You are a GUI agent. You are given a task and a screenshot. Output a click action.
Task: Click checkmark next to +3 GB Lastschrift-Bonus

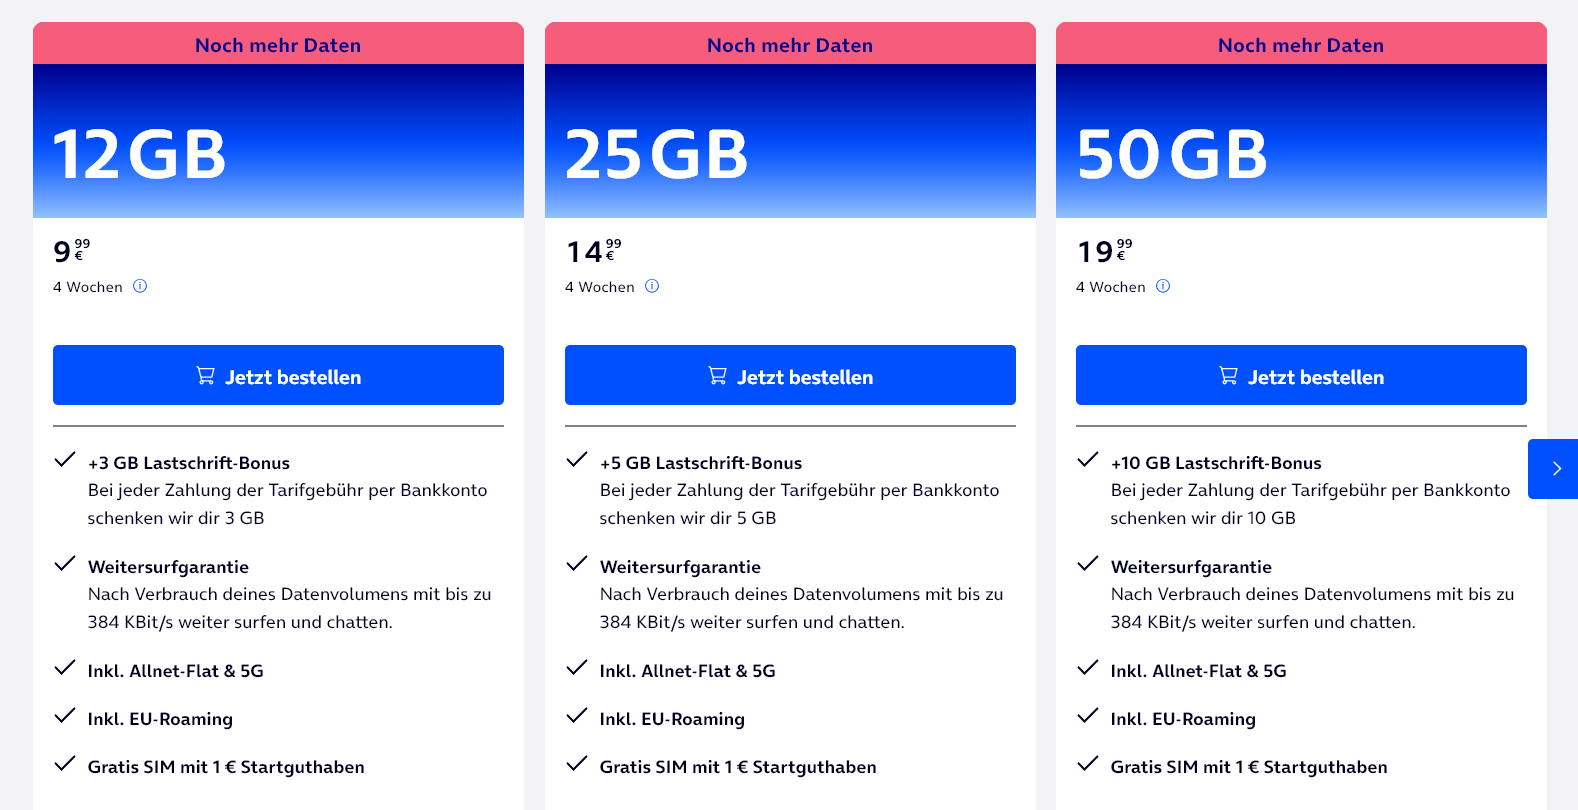(65, 460)
